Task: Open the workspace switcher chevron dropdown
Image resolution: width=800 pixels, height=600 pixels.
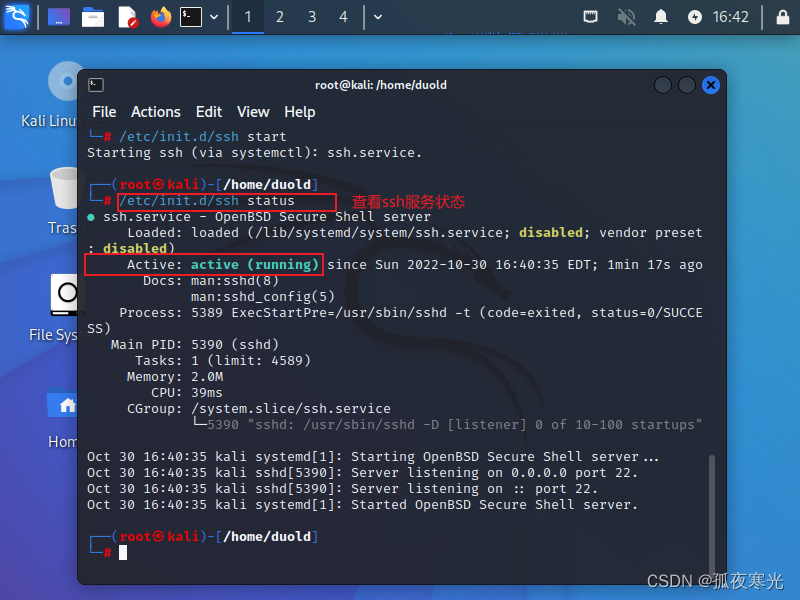Action: [376, 16]
